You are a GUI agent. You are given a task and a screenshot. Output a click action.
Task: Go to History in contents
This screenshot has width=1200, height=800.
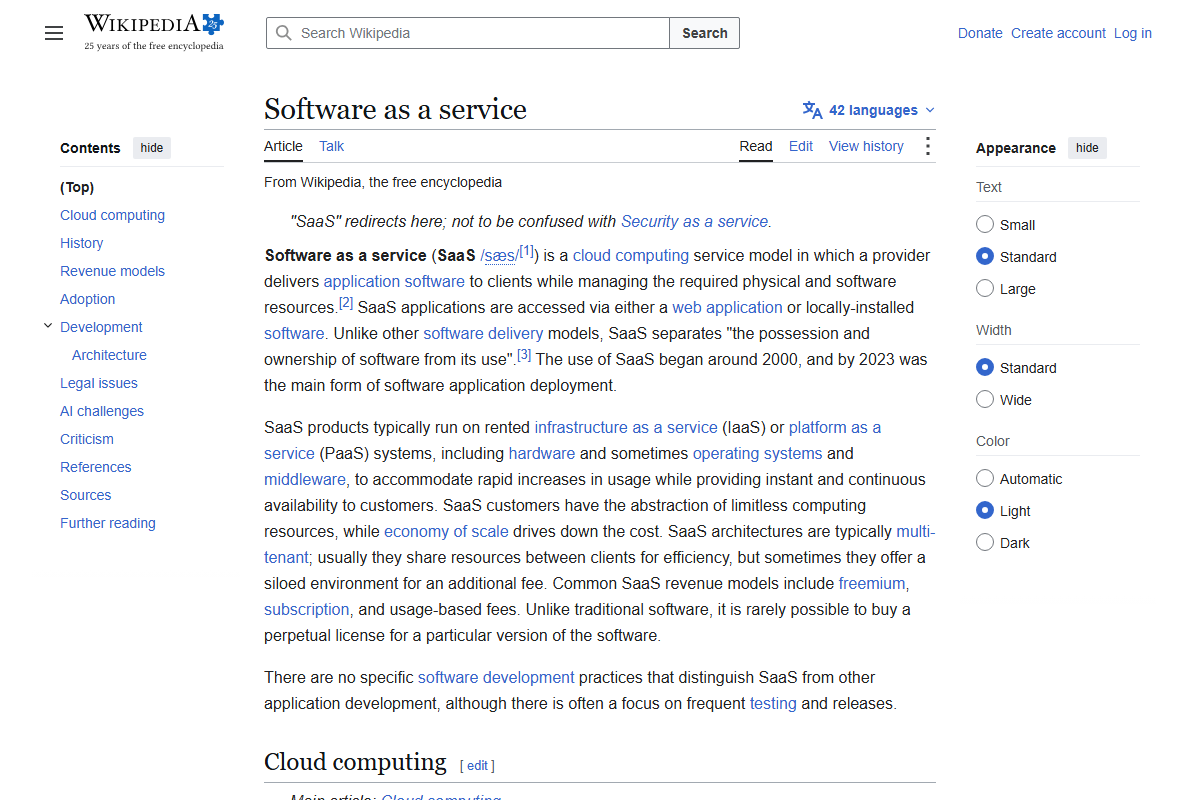point(81,243)
